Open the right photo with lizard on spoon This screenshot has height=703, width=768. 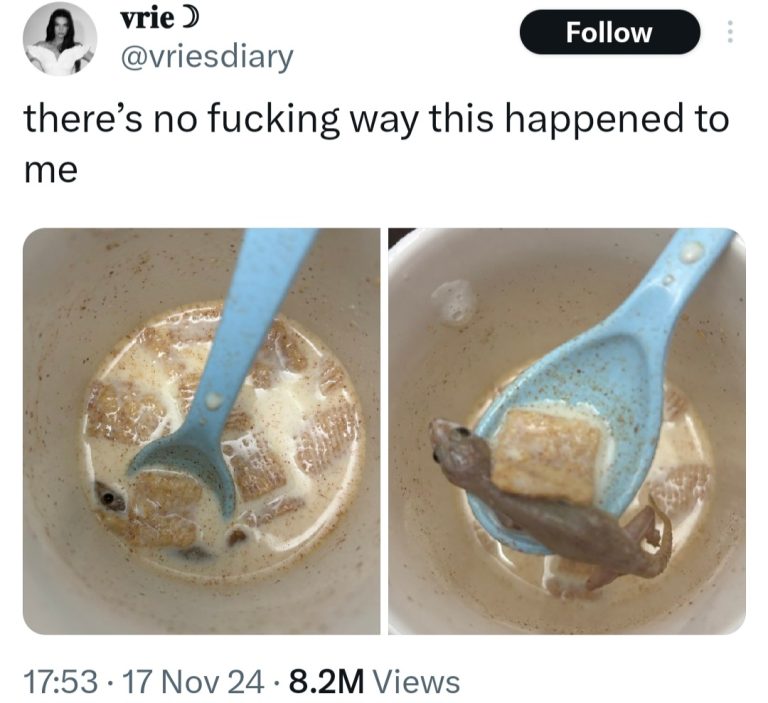coord(567,431)
